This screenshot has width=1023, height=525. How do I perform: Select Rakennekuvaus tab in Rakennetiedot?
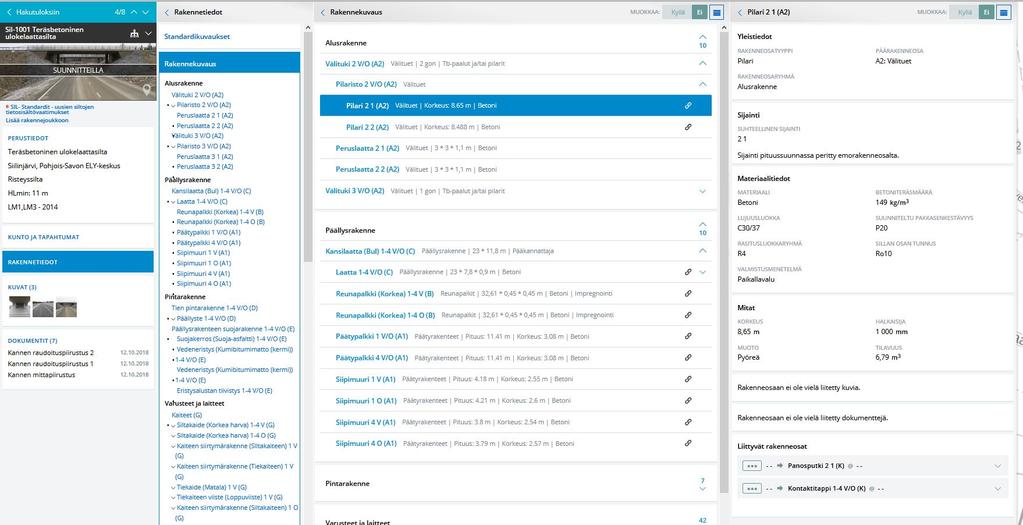click(x=229, y=64)
